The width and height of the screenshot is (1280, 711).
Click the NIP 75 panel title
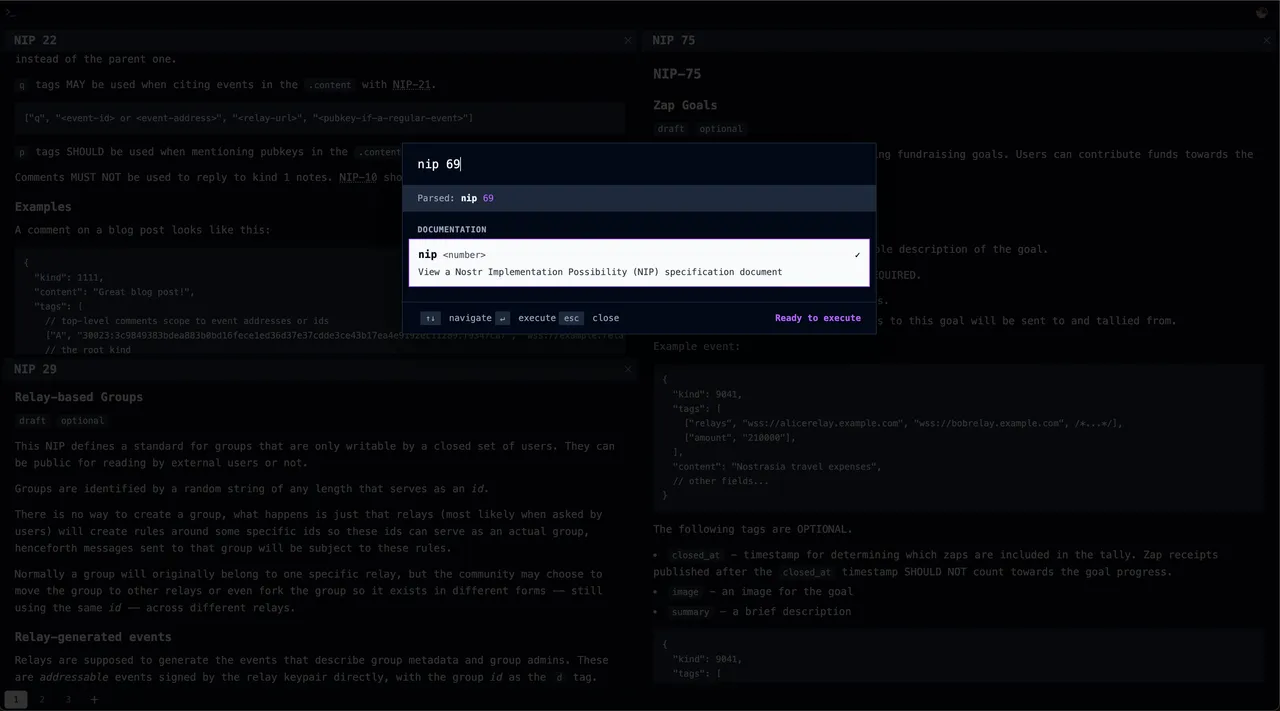(x=673, y=41)
